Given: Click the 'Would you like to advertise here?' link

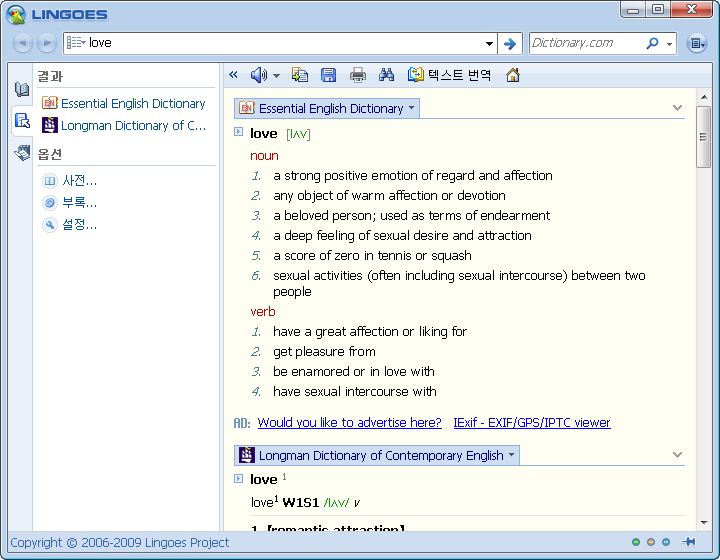Looking at the screenshot, I should [349, 422].
